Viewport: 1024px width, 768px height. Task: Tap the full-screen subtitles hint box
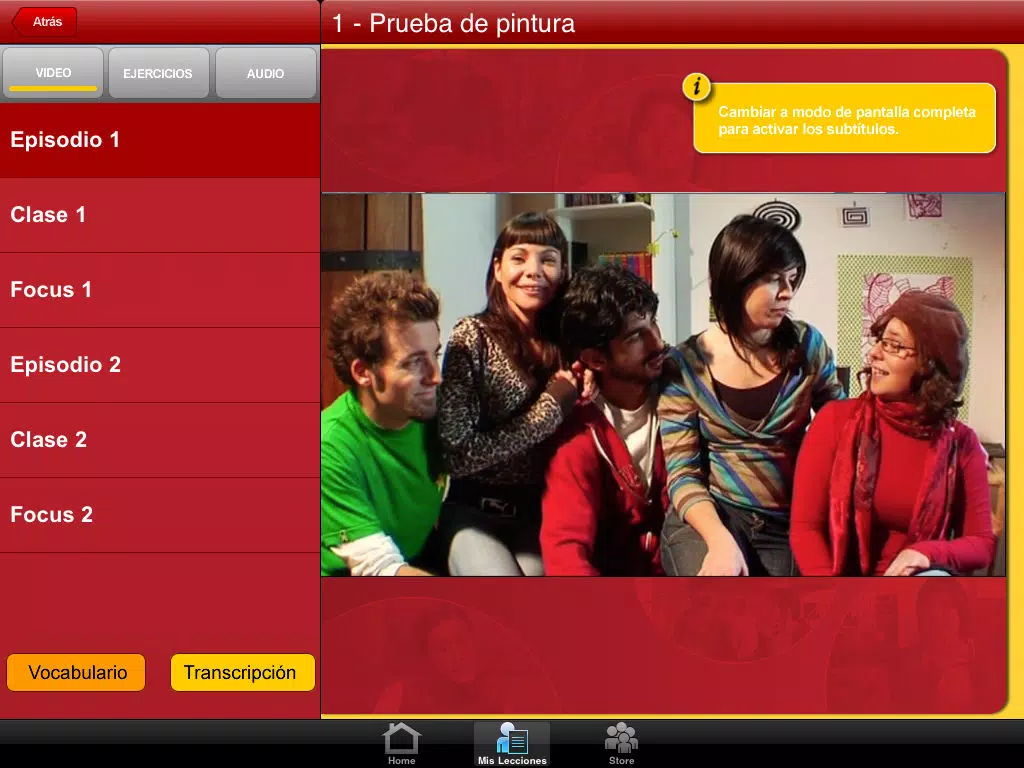pos(845,118)
